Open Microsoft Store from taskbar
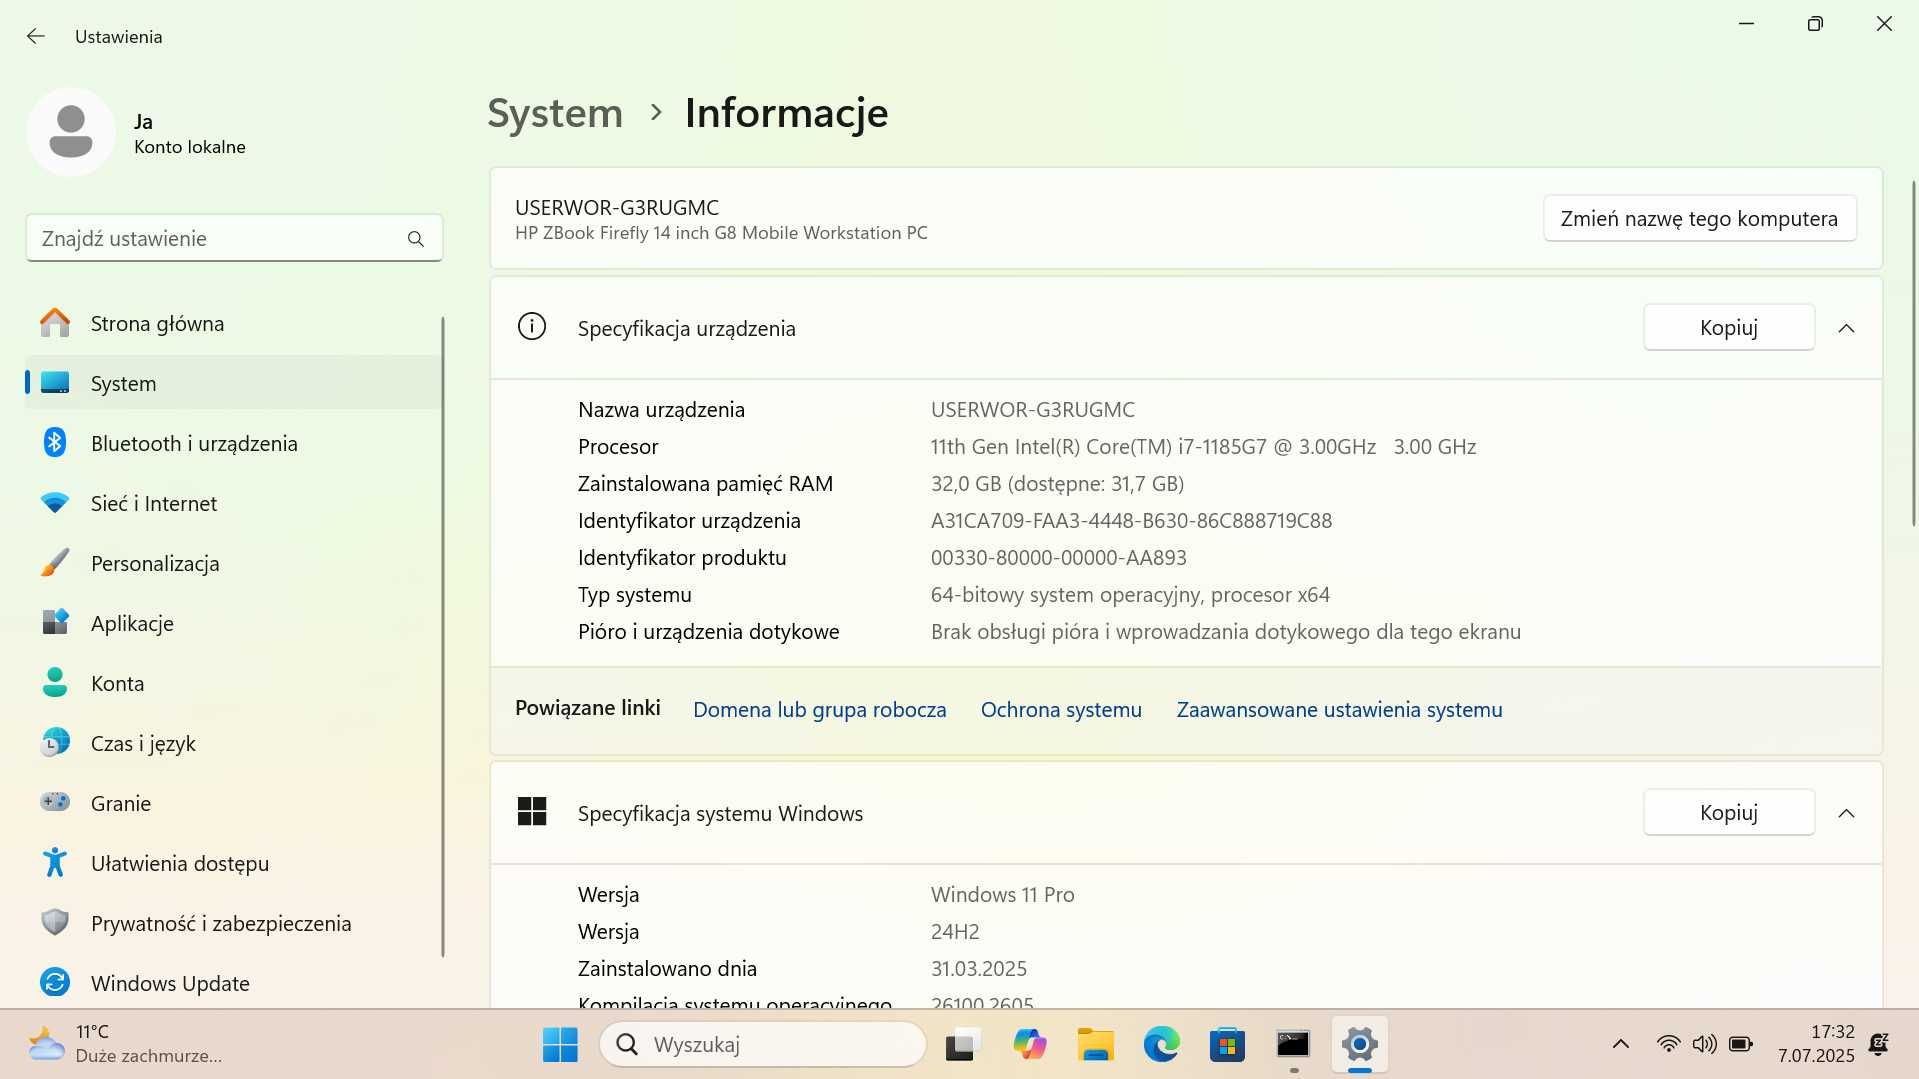Image resolution: width=1919 pixels, height=1079 pixels. pyautogui.click(x=1227, y=1044)
